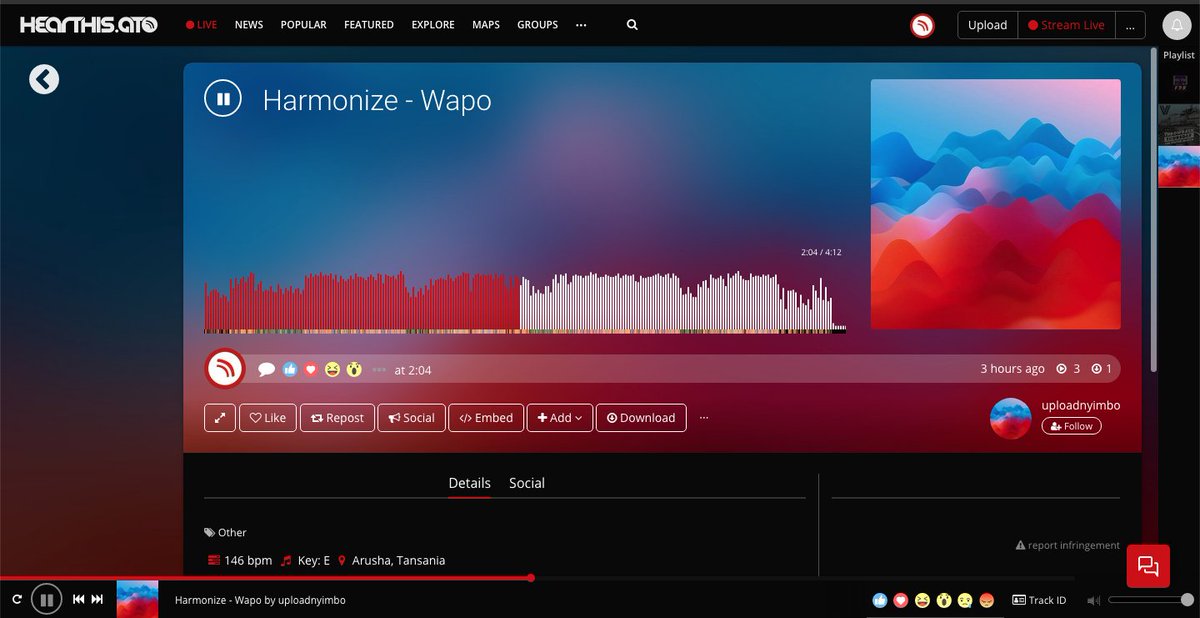React with laughing emoji in the comment bar
The height and width of the screenshot is (618, 1200).
pyautogui.click(x=332, y=369)
